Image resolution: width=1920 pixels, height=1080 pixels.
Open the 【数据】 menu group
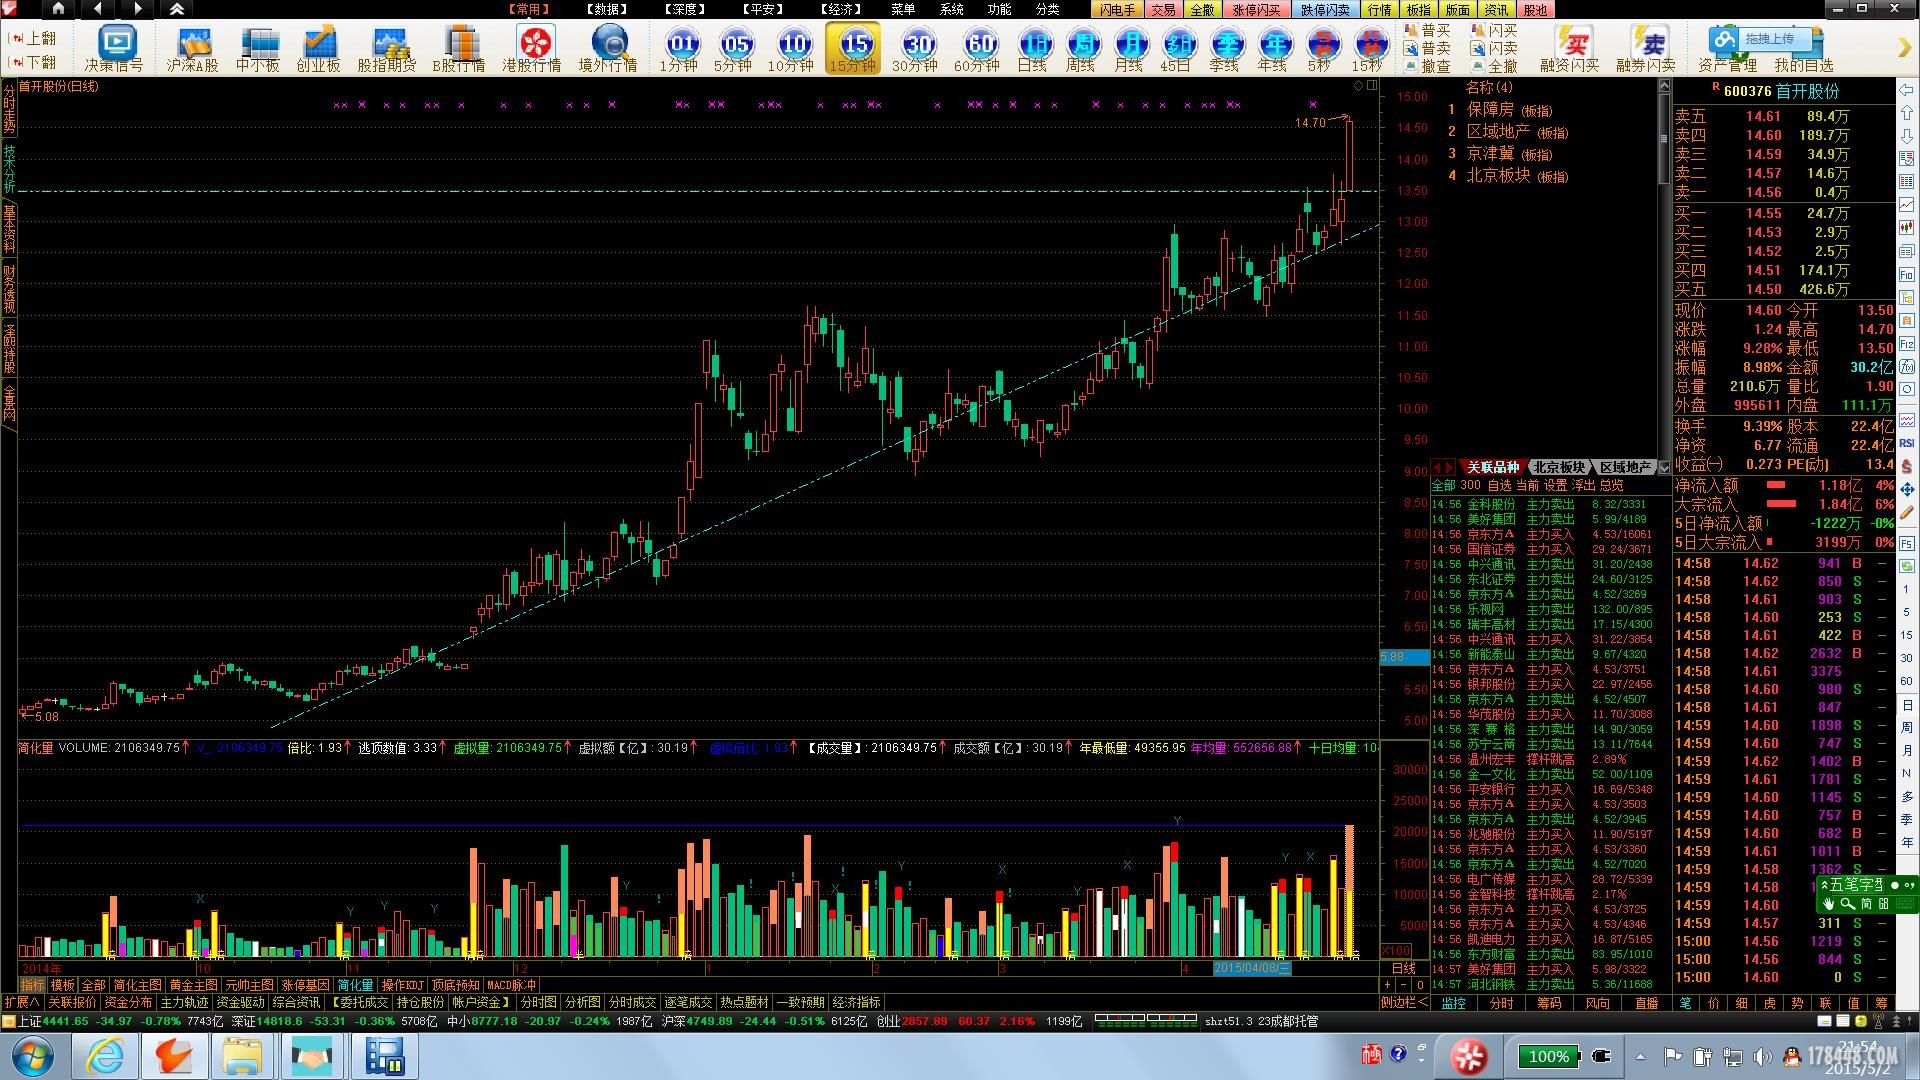607,9
